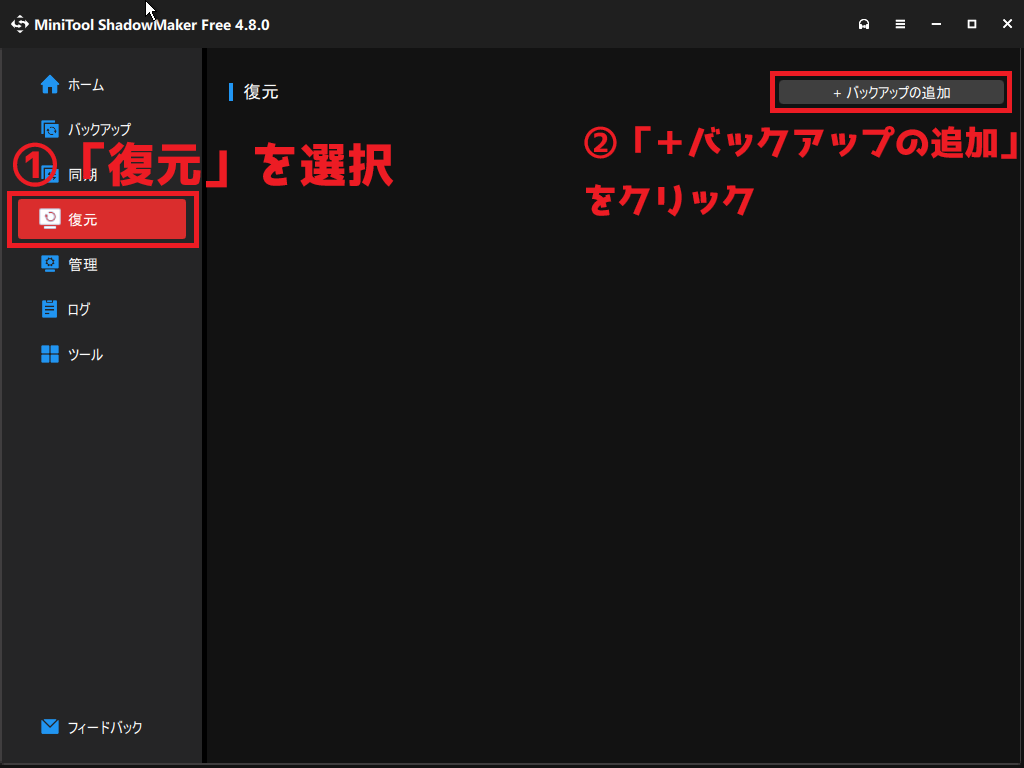Open the 管理 section
Viewport: 1024px width, 768px height.
tap(83, 264)
